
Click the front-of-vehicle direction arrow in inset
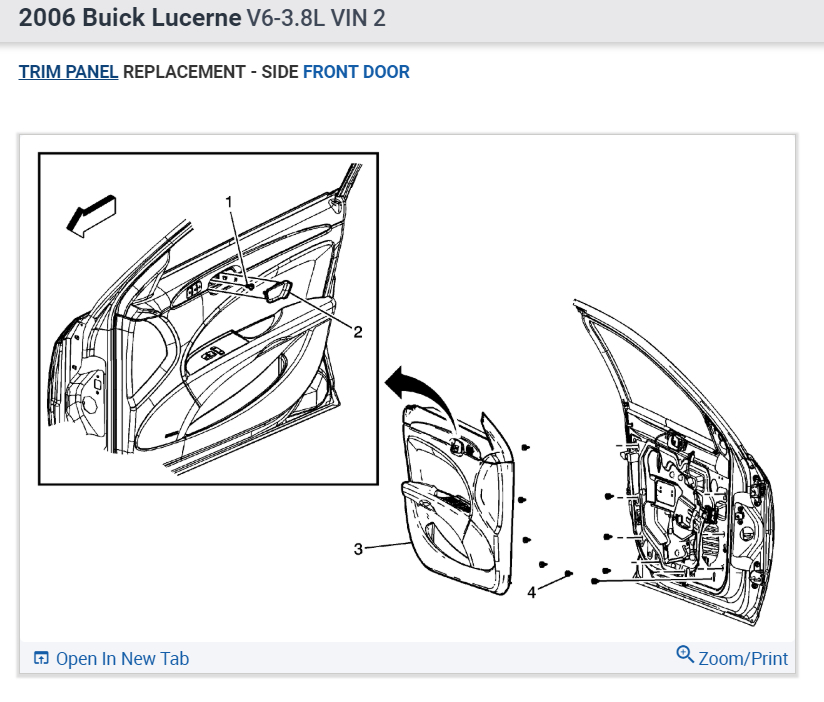pos(91,216)
